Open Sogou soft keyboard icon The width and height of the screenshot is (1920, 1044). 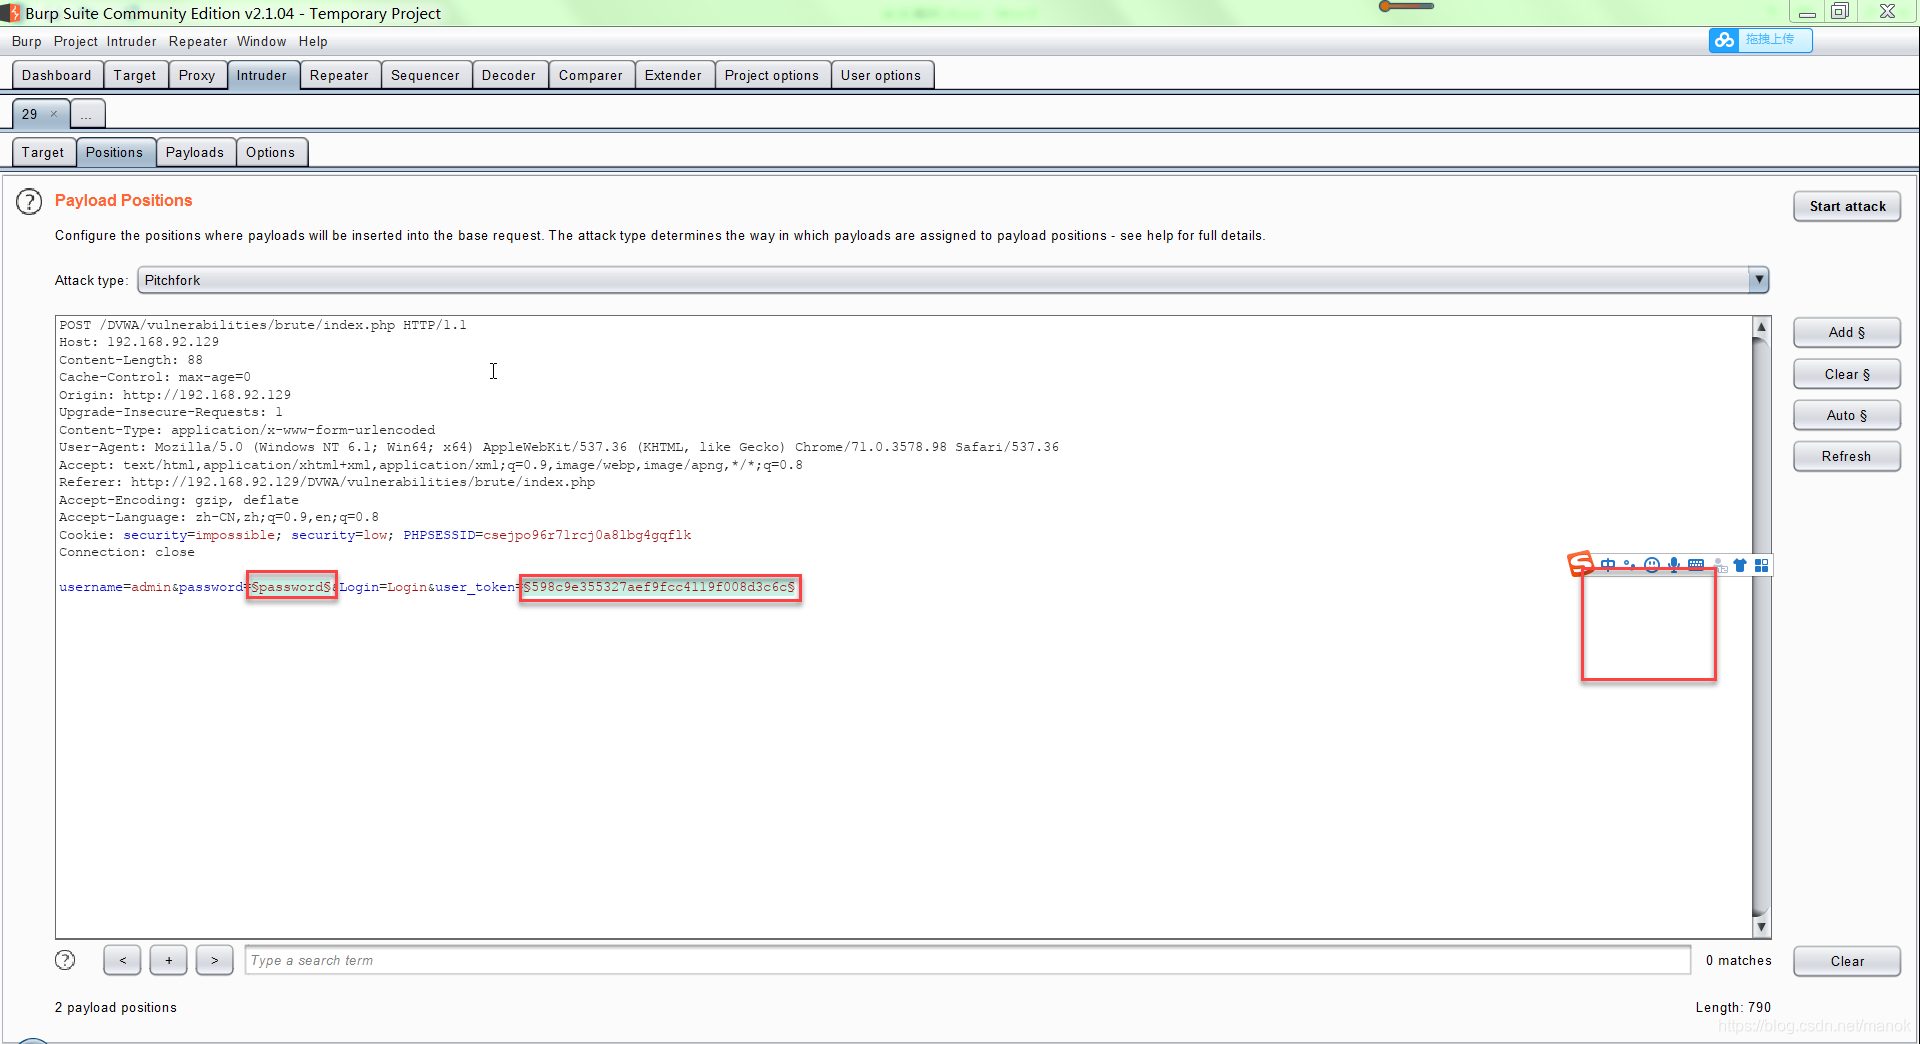(1696, 565)
